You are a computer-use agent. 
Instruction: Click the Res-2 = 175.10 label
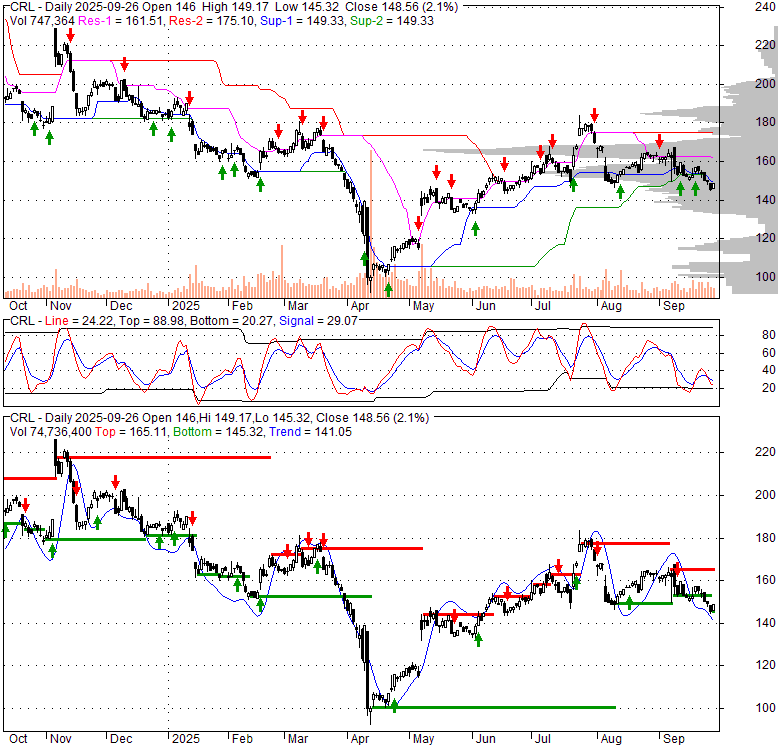(x=211, y=21)
